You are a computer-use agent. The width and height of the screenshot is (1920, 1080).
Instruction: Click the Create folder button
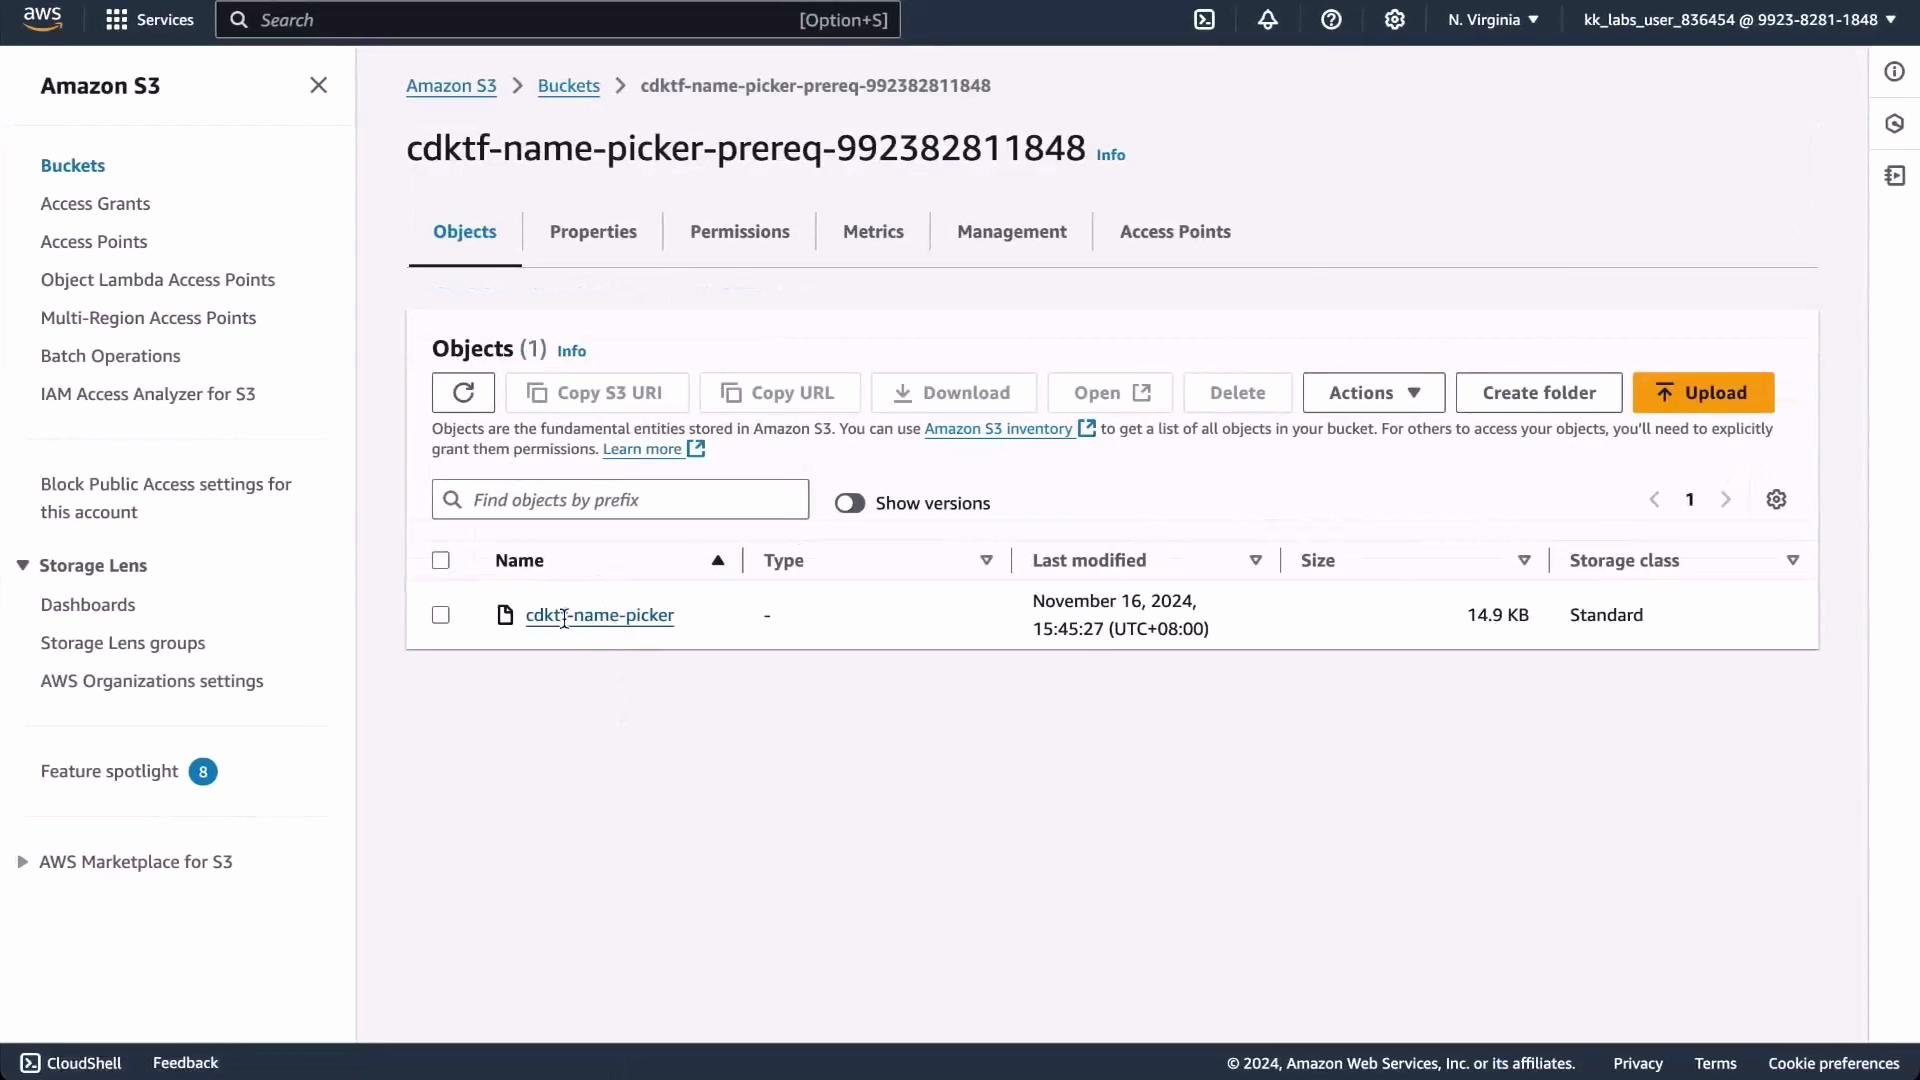(x=1539, y=393)
